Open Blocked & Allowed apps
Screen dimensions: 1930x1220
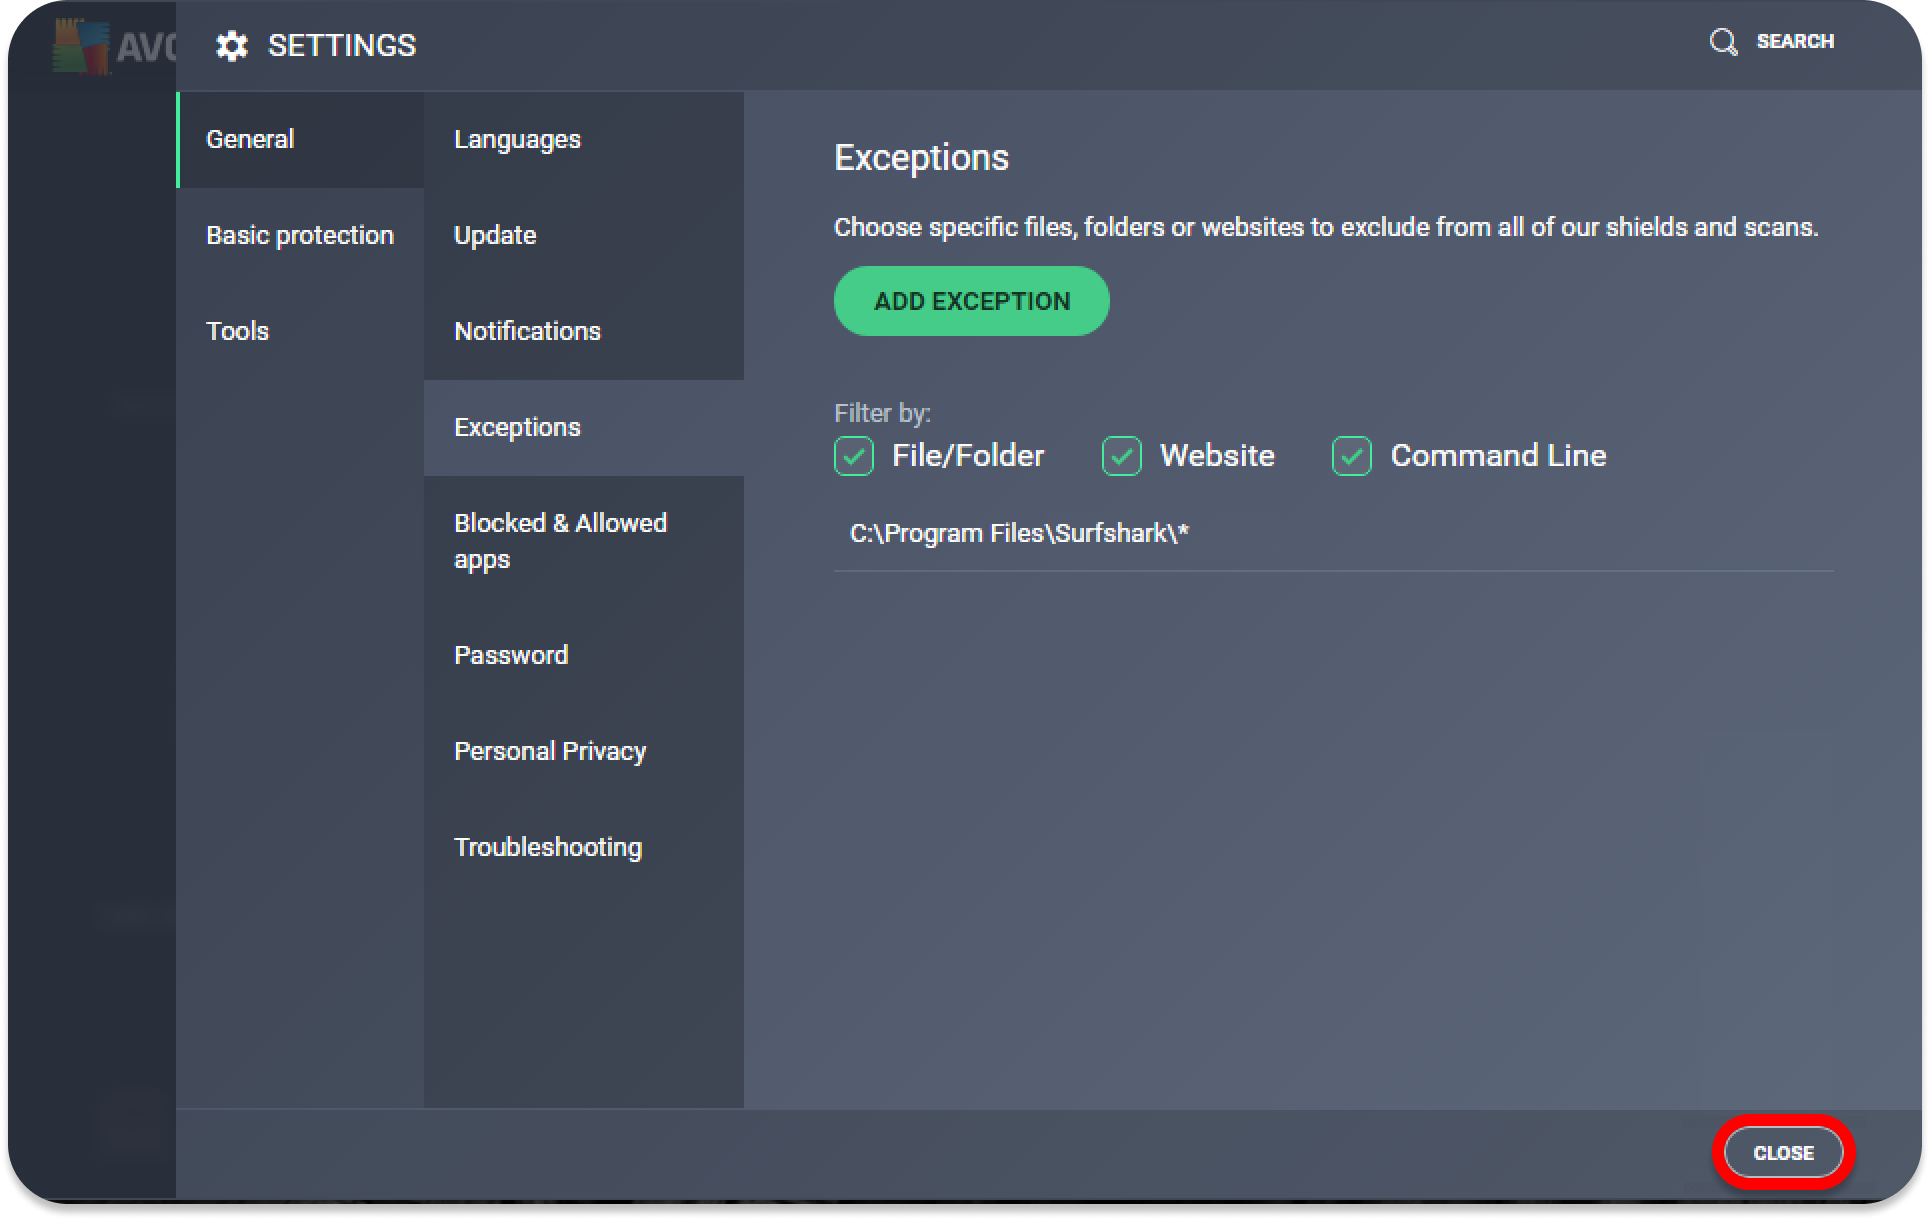[x=560, y=541]
